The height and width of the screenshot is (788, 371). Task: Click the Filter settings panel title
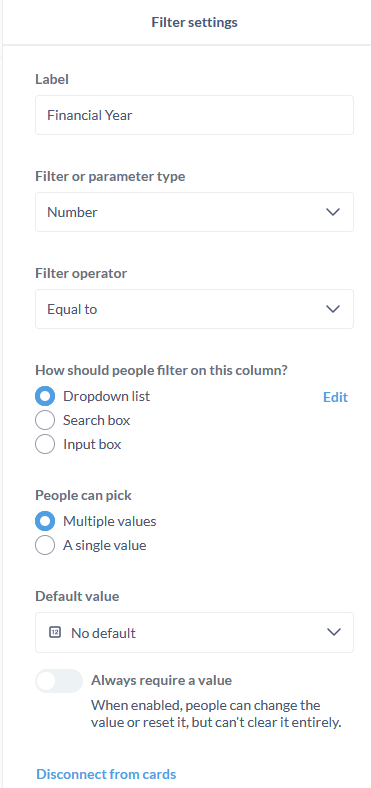pyautogui.click(x=195, y=23)
